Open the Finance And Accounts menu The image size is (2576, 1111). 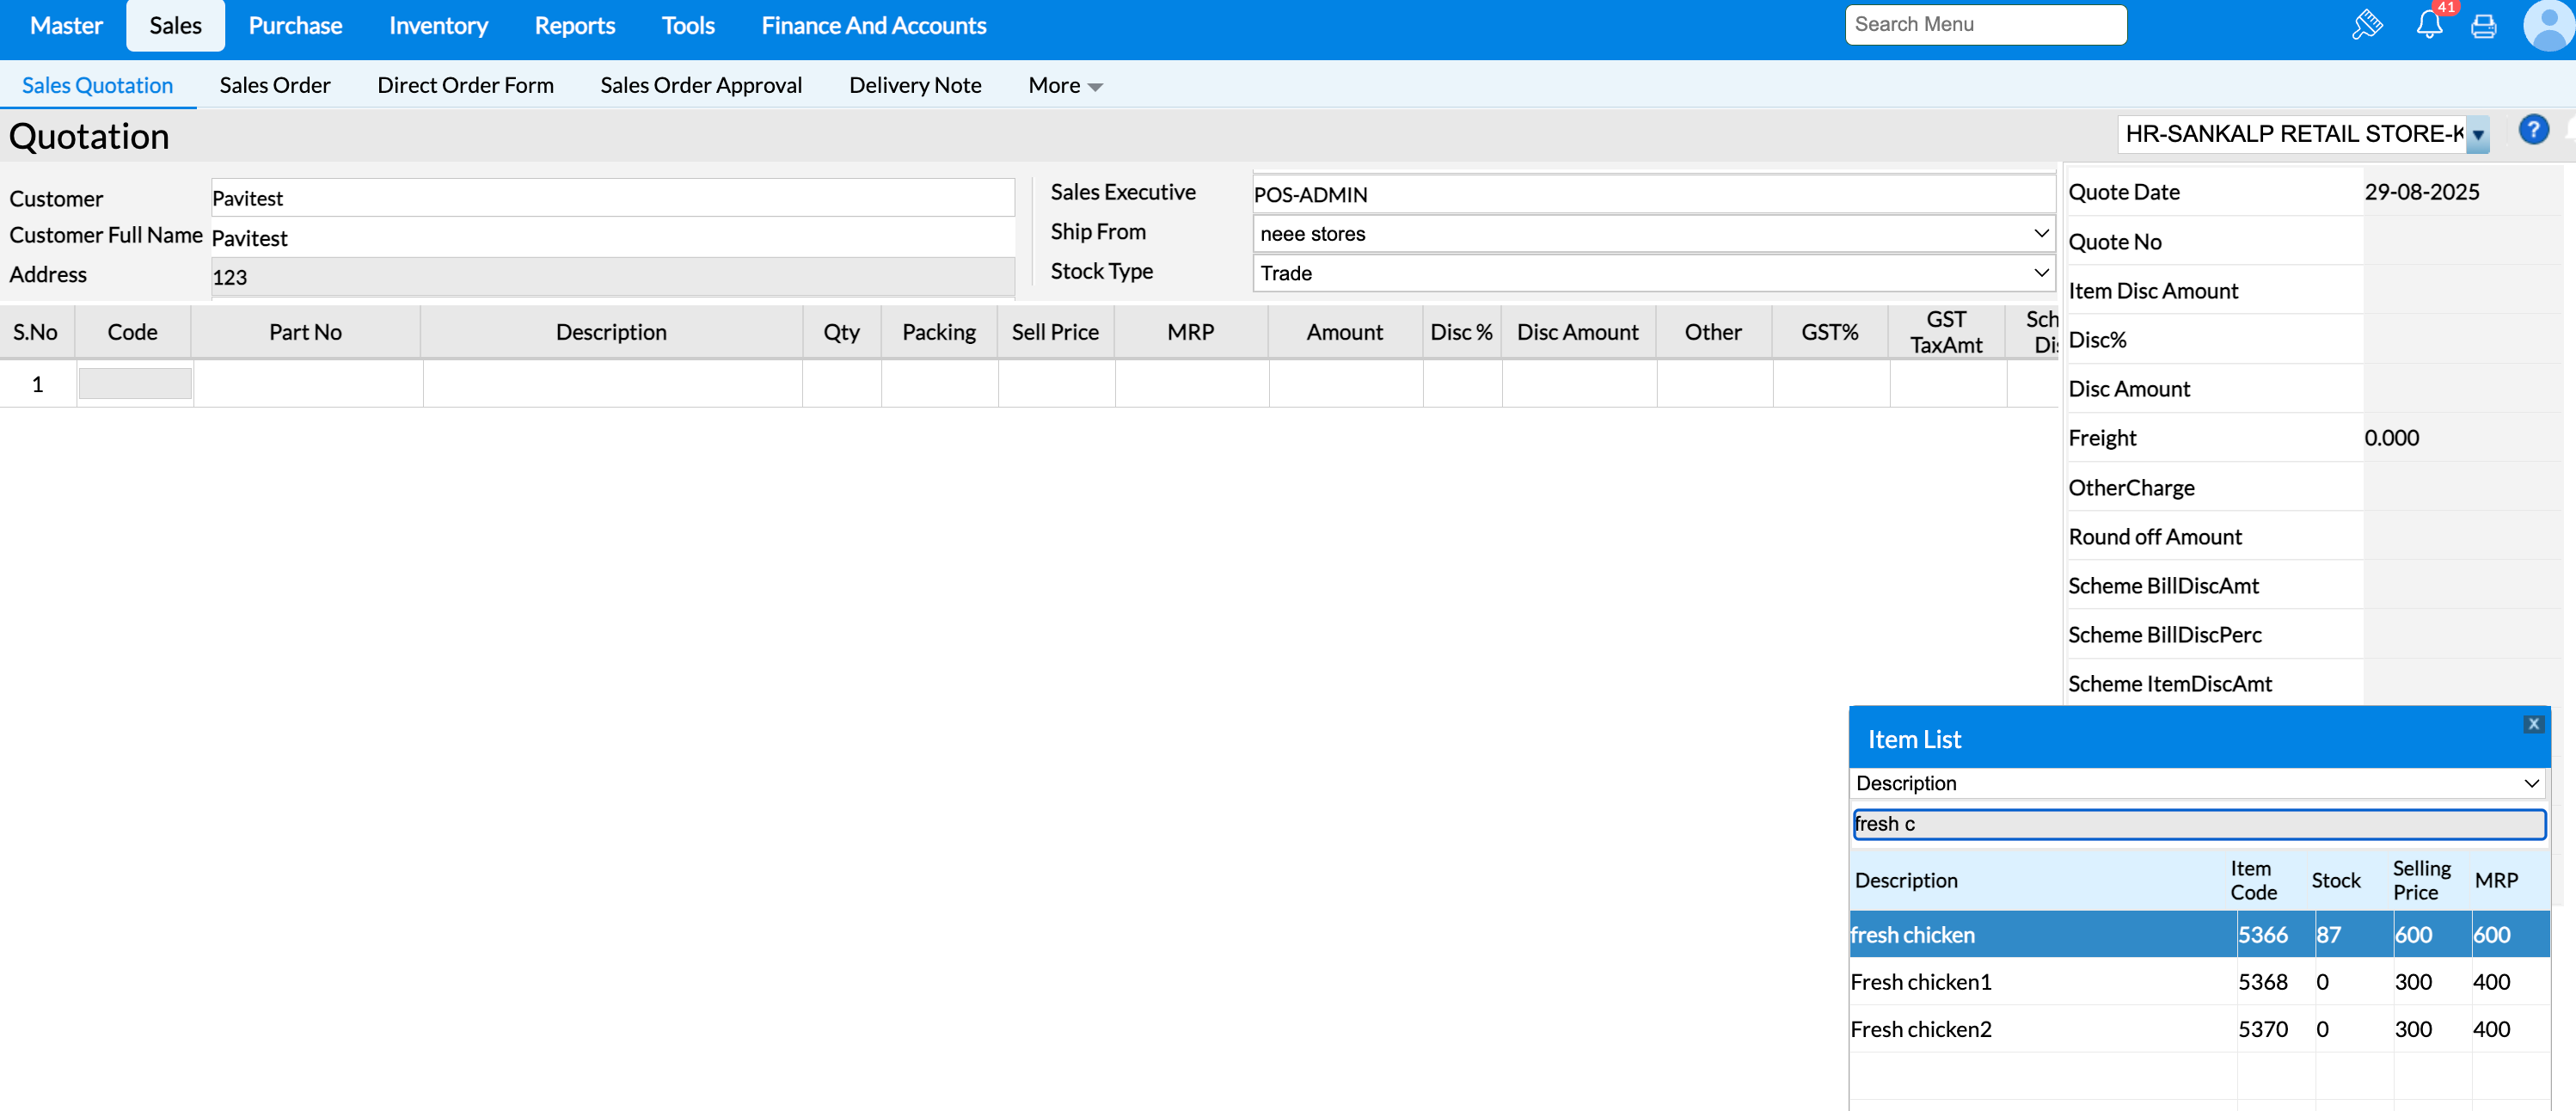[x=873, y=26]
